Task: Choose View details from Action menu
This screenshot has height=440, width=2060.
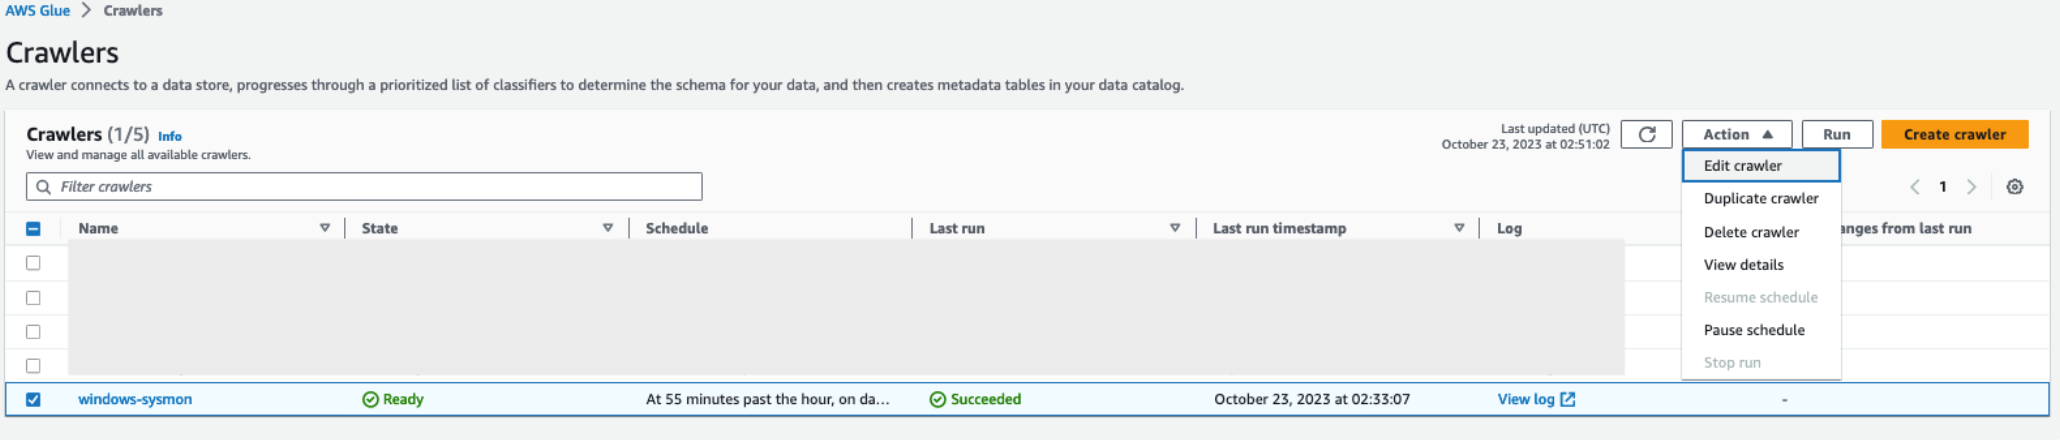Action: pos(1761,265)
